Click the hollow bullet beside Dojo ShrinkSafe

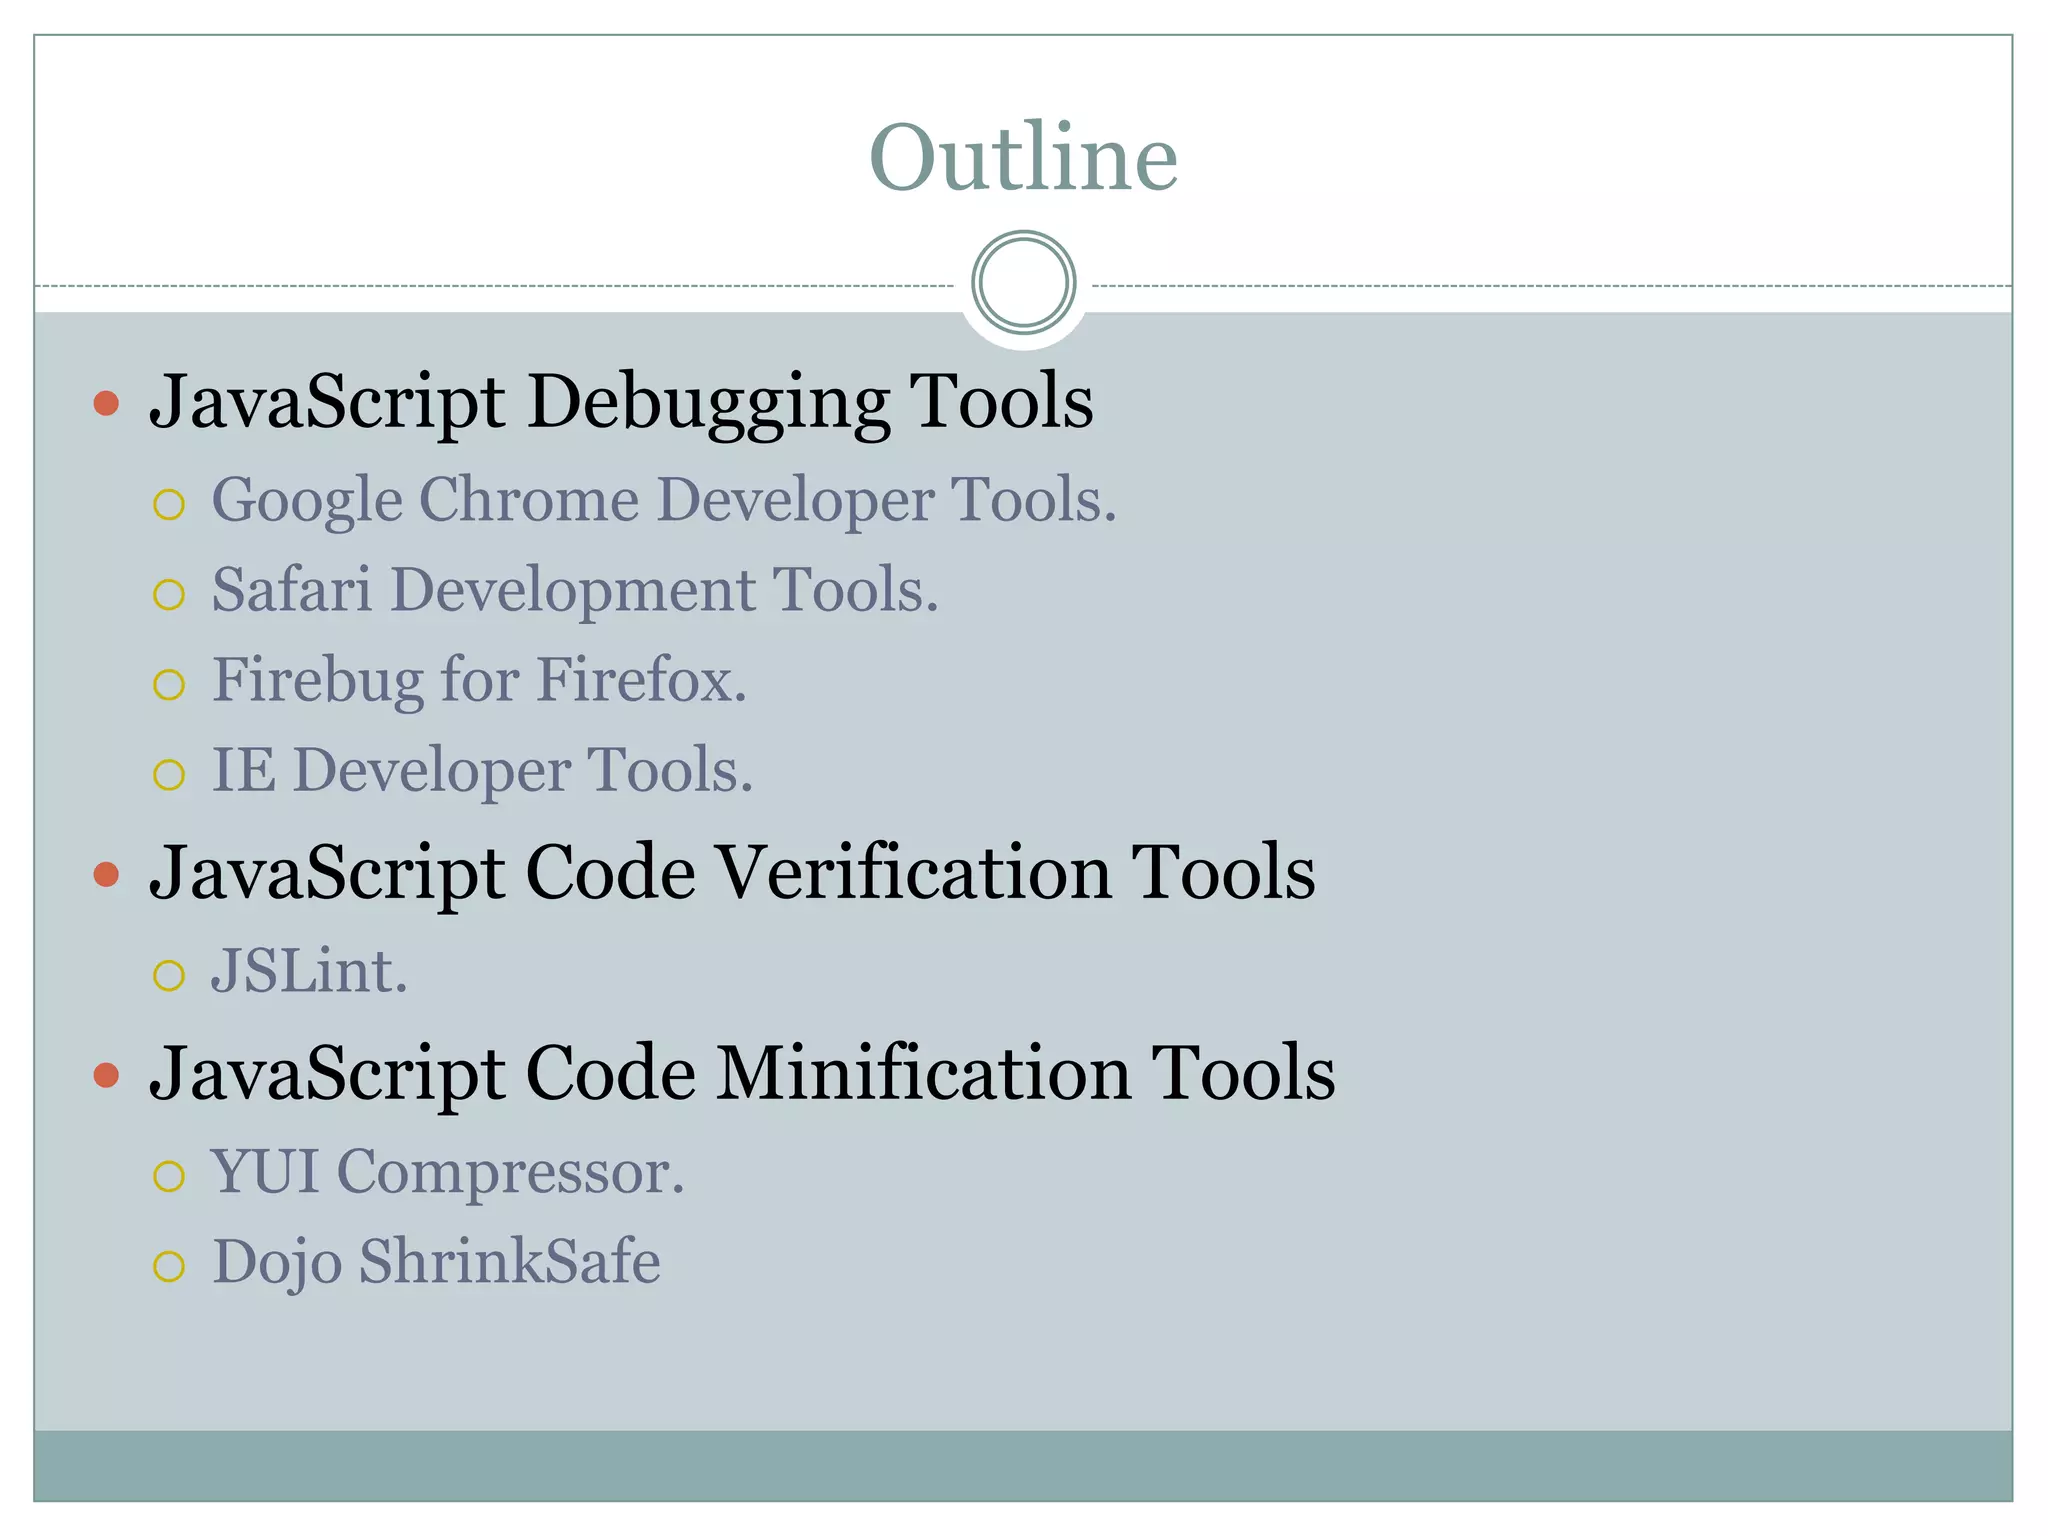pos(169,1267)
